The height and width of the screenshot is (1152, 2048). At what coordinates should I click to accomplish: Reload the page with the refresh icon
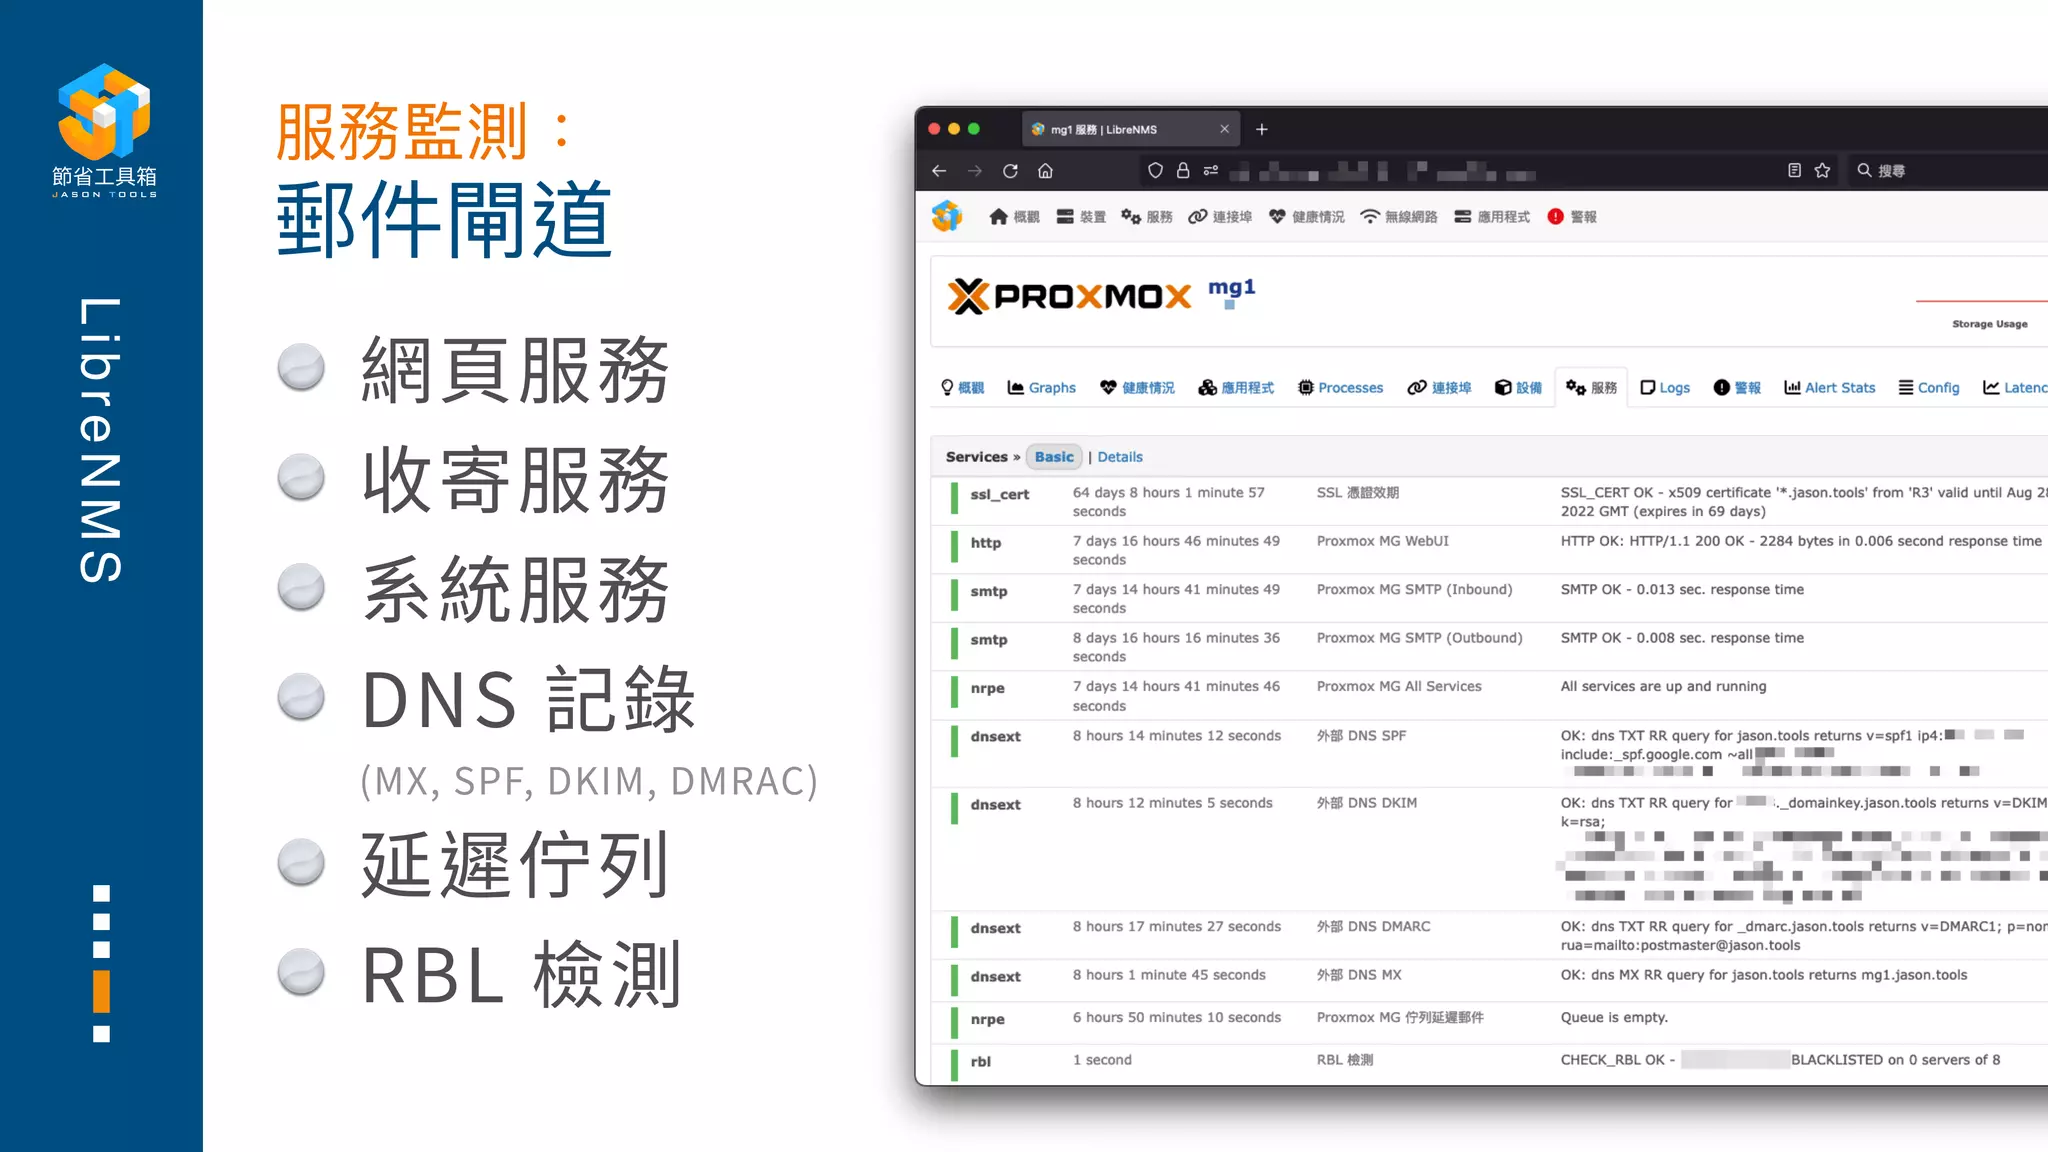click(x=1010, y=171)
